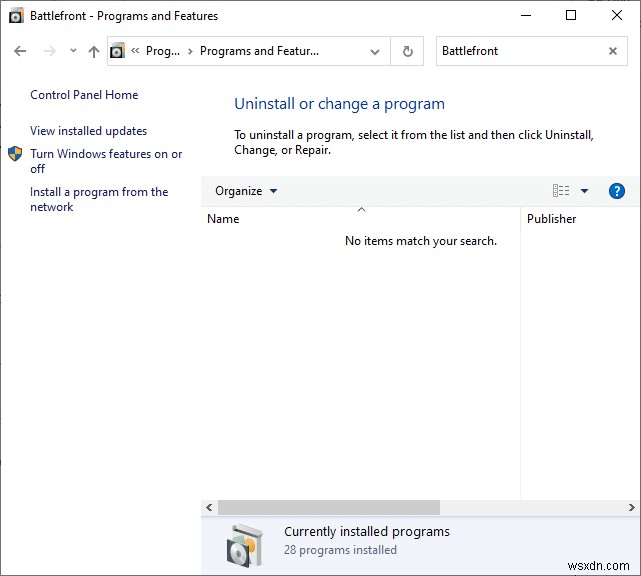Image resolution: width=641 pixels, height=576 pixels.
Task: Open View installed updates
Action: click(88, 131)
